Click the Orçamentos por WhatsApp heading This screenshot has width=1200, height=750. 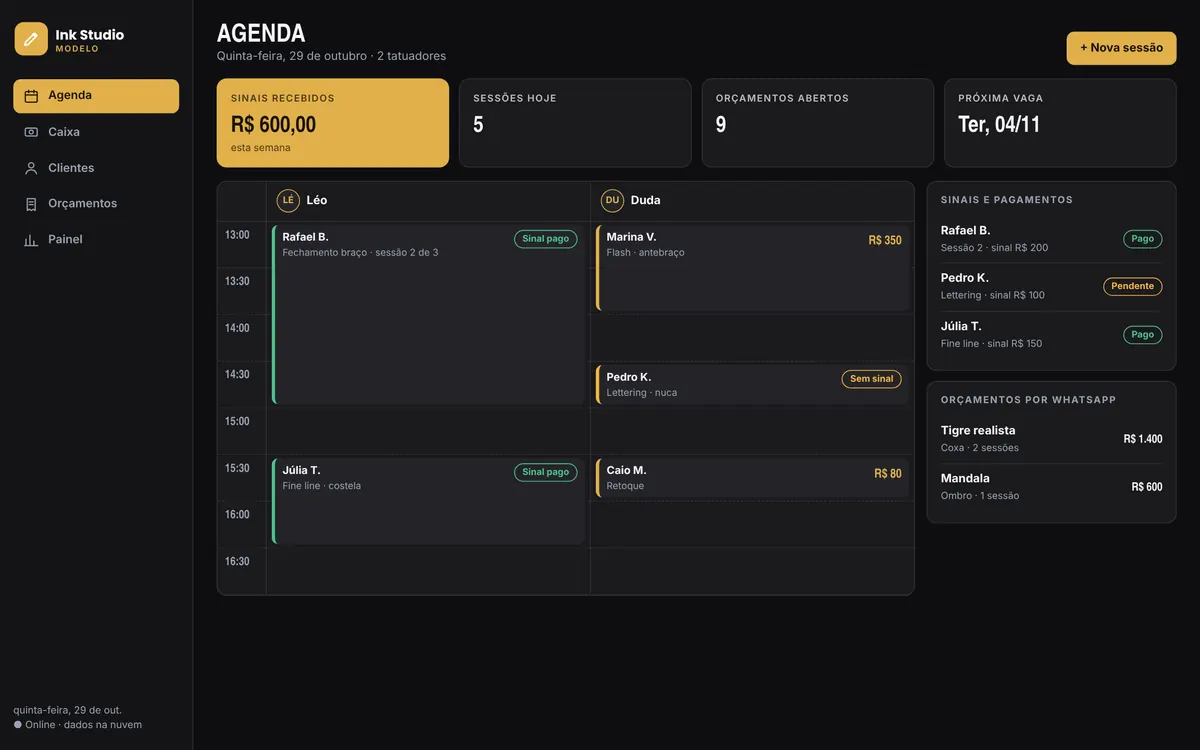(1028, 400)
